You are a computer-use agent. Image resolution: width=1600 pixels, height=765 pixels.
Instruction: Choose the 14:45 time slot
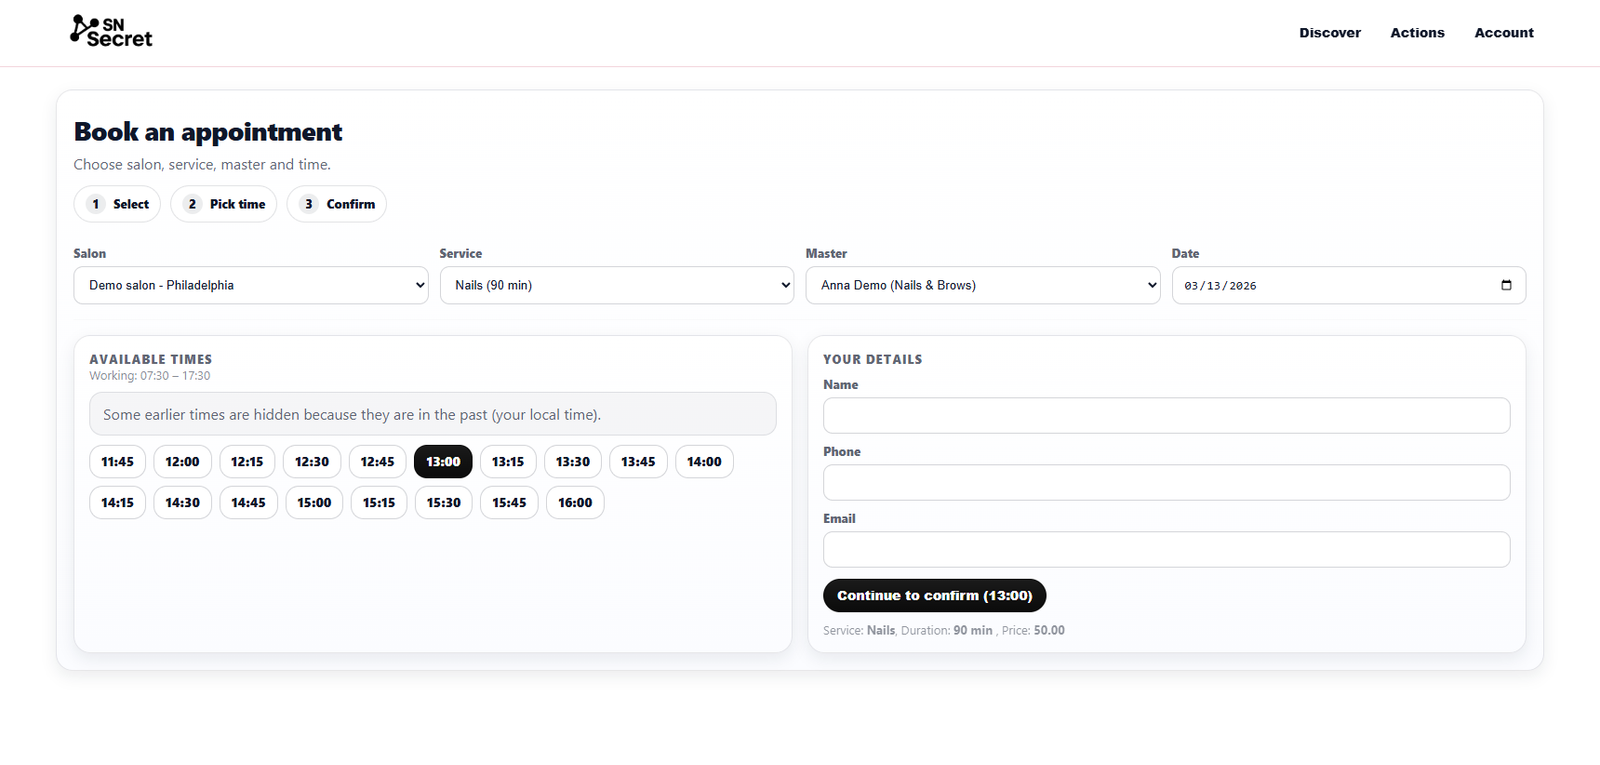(x=249, y=503)
